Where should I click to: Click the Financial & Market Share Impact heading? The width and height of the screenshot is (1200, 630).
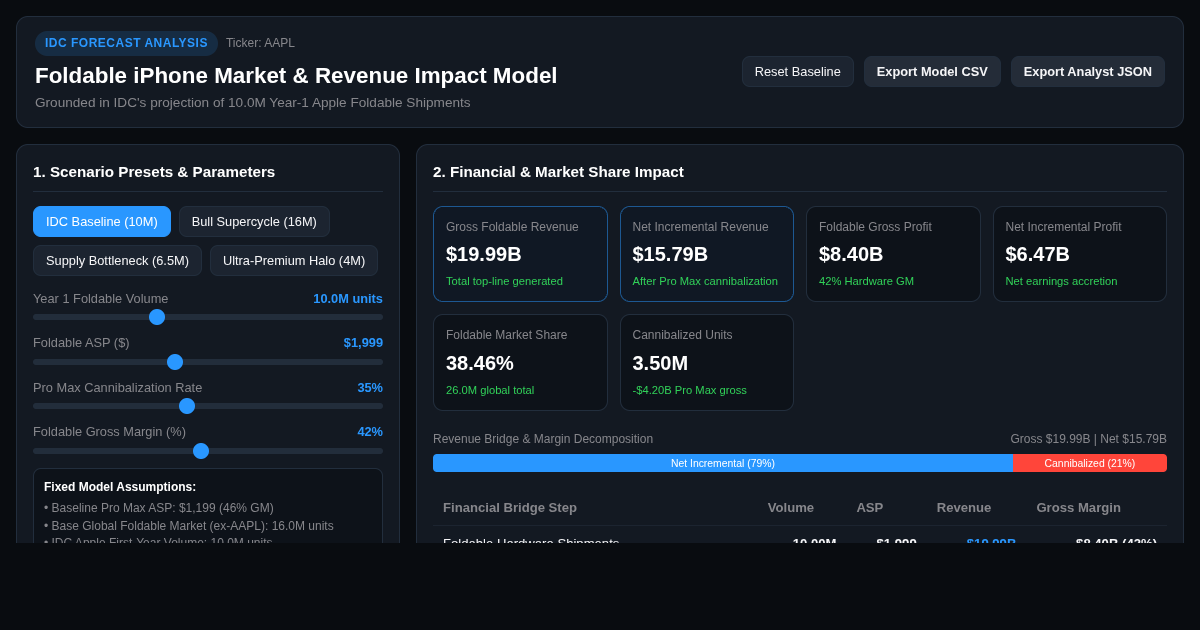(558, 172)
